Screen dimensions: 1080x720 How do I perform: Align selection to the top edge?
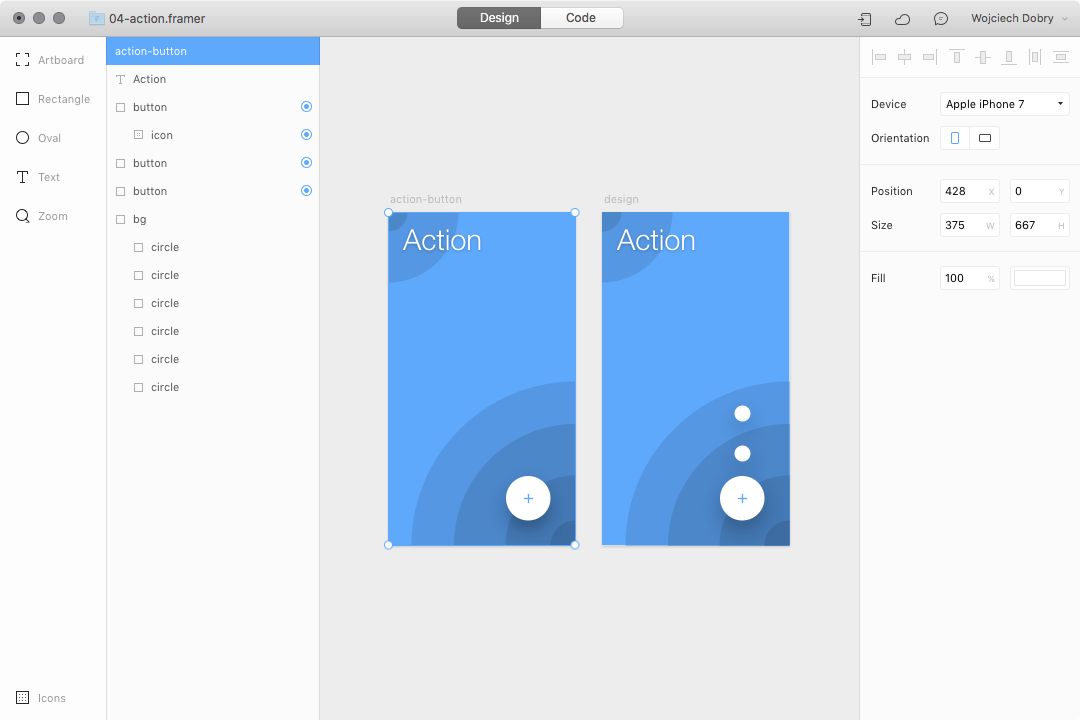(x=955, y=57)
